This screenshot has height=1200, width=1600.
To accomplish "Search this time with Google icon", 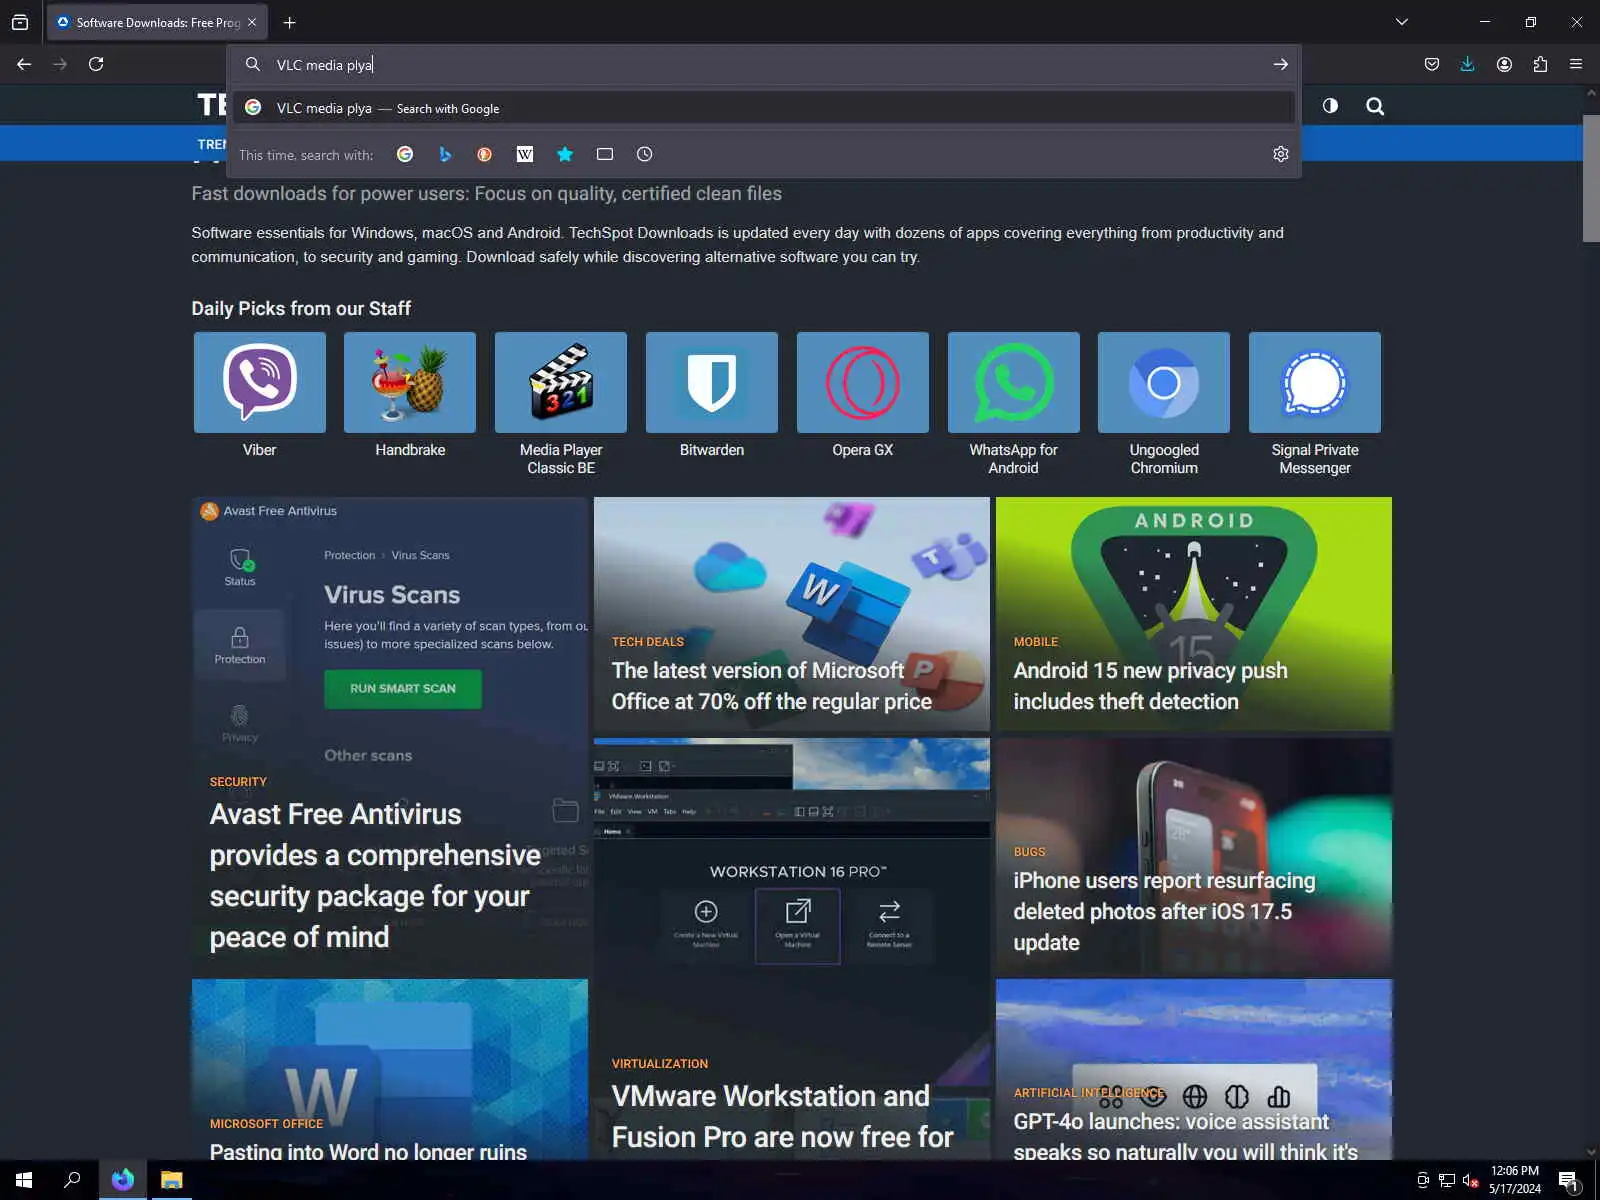I will tap(405, 154).
